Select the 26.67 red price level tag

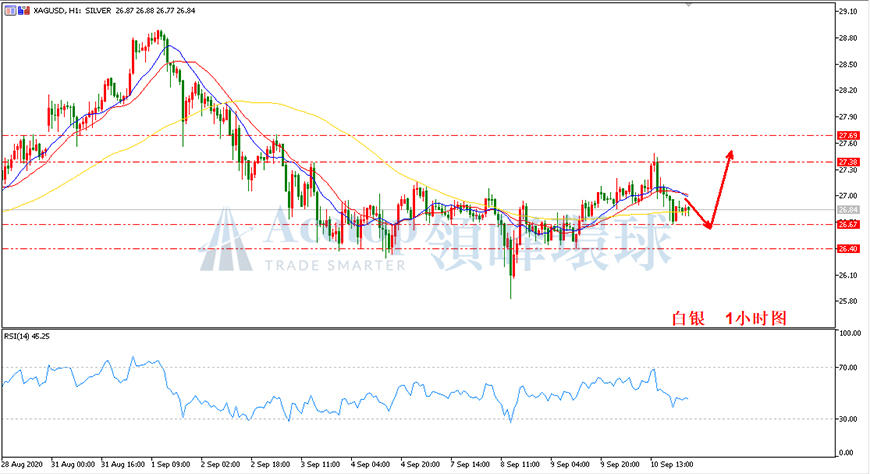pyautogui.click(x=848, y=225)
